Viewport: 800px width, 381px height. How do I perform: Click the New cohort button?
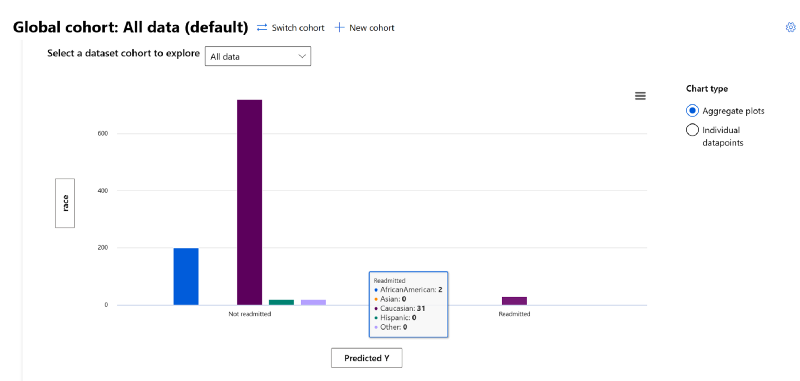point(364,28)
